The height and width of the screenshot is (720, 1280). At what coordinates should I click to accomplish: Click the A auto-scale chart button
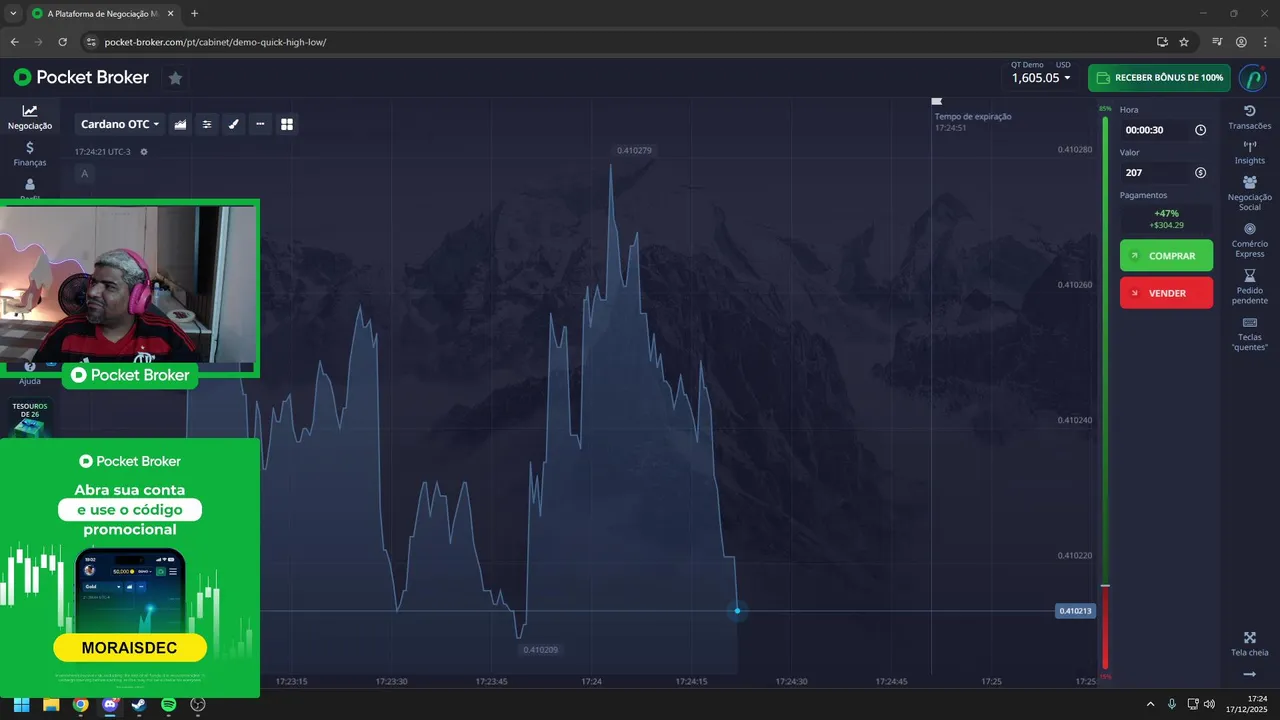point(84,174)
